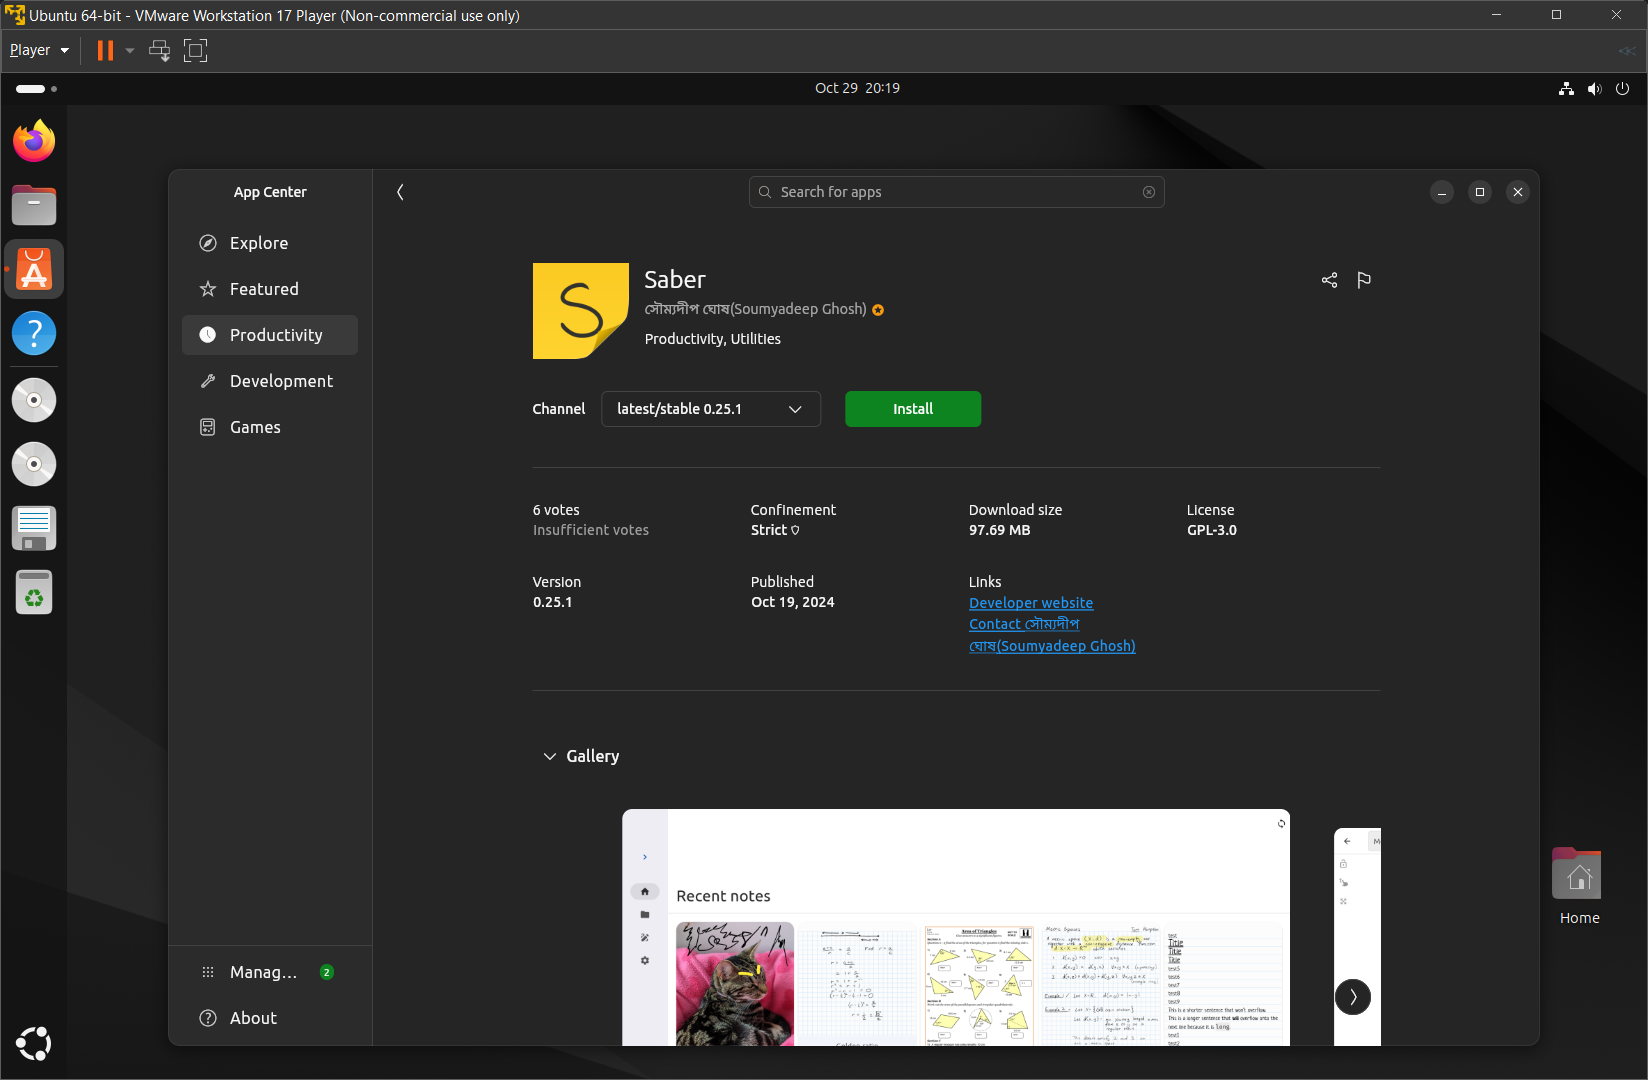
Task: Open the second disc icon in dock
Action: [x=34, y=464]
